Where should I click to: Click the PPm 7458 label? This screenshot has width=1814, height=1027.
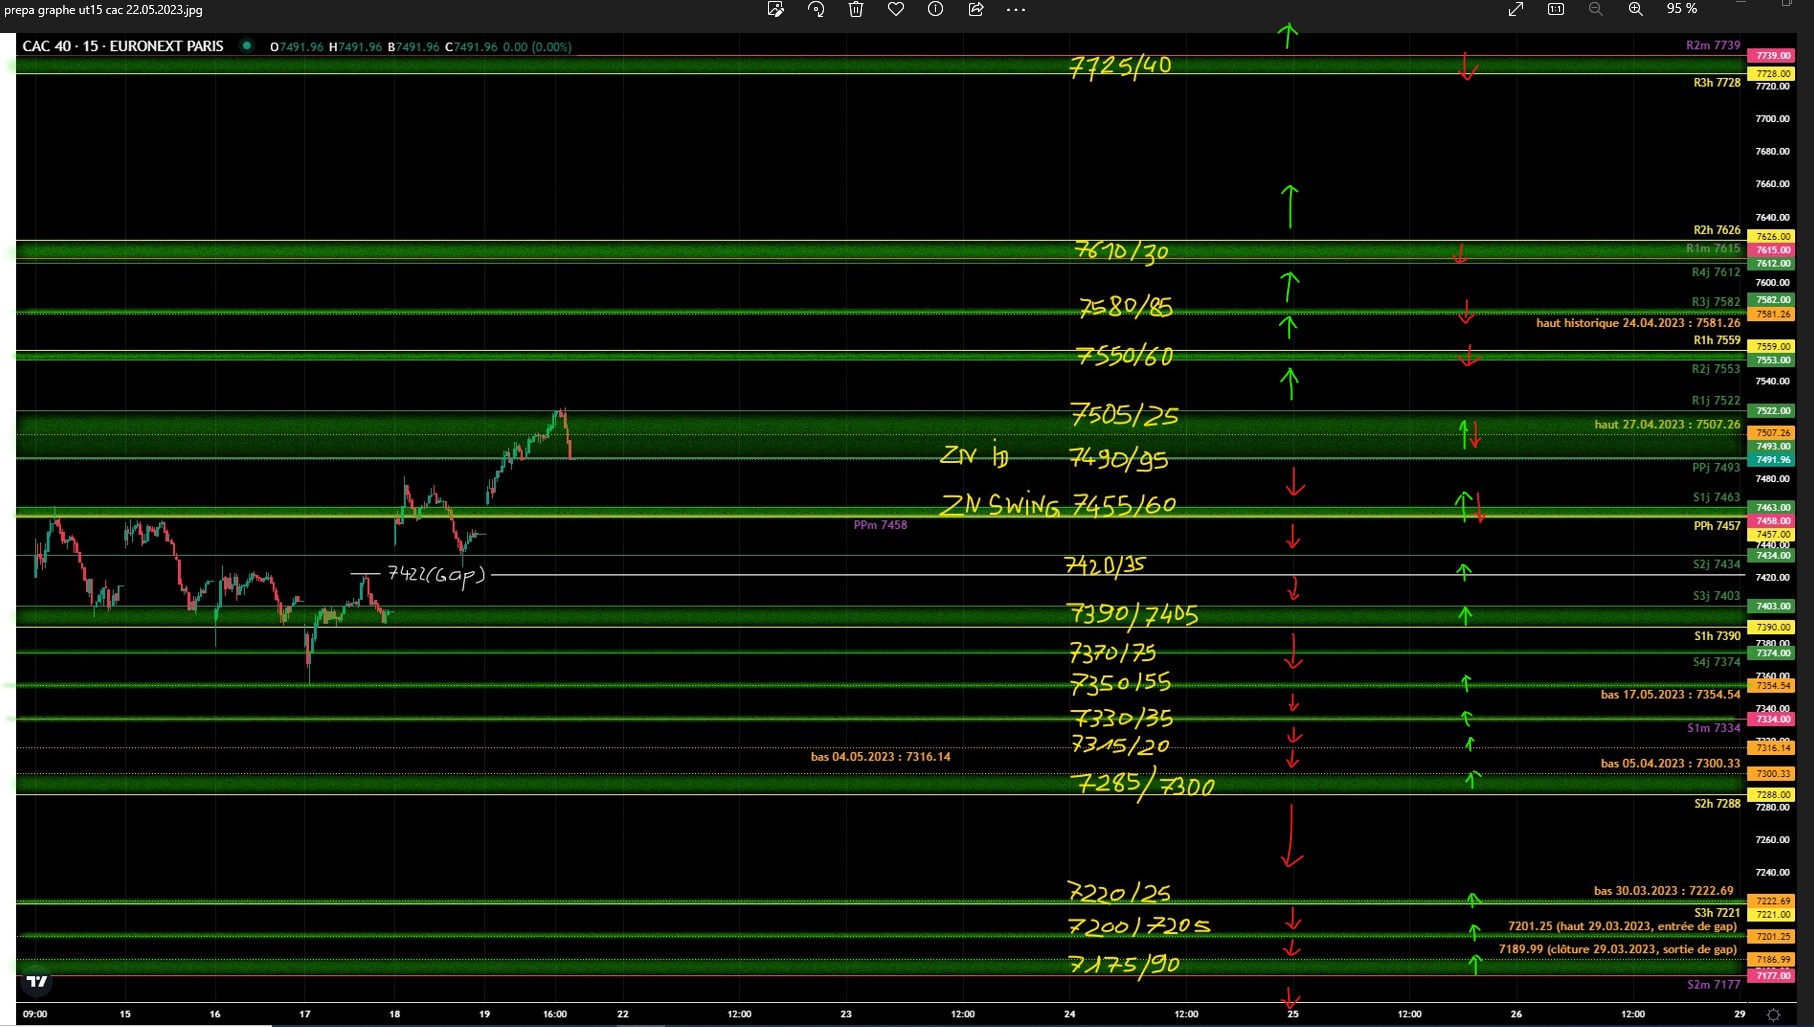pyautogui.click(x=880, y=525)
